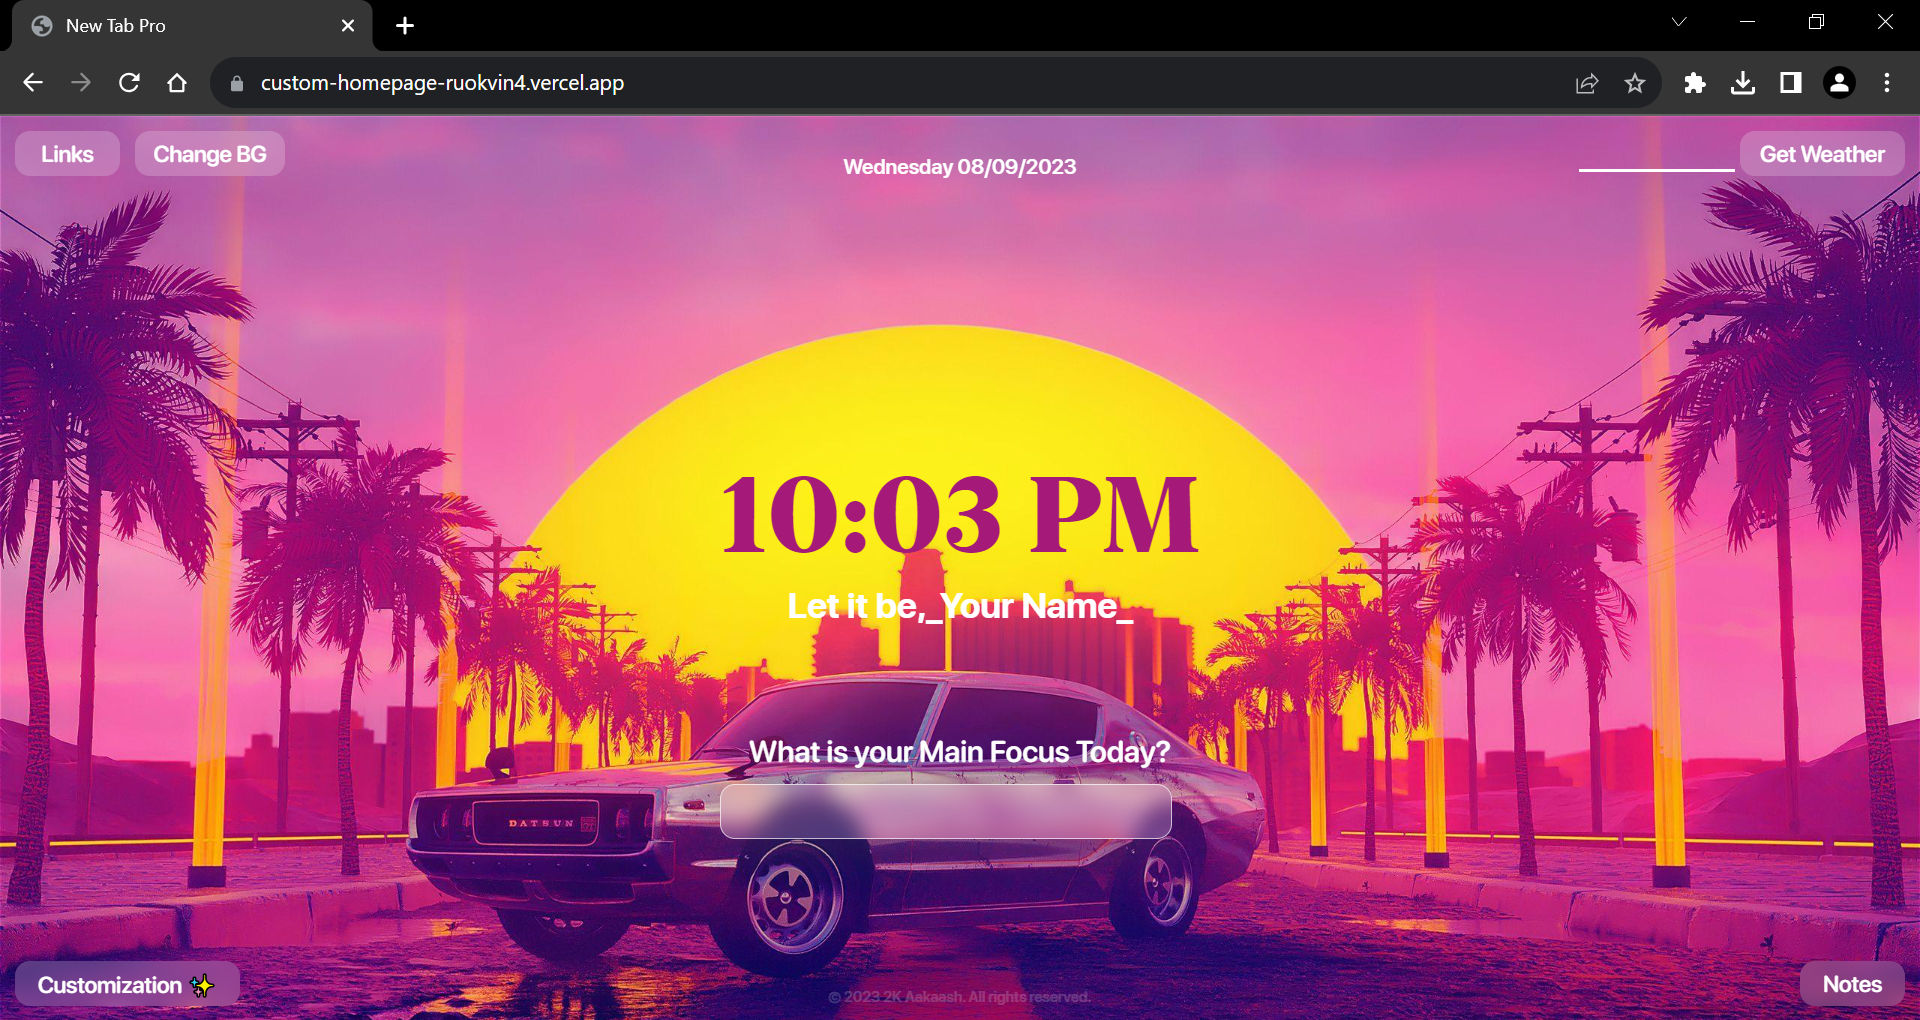Click the forward navigation arrow
Image resolution: width=1920 pixels, height=1020 pixels.
click(x=81, y=83)
